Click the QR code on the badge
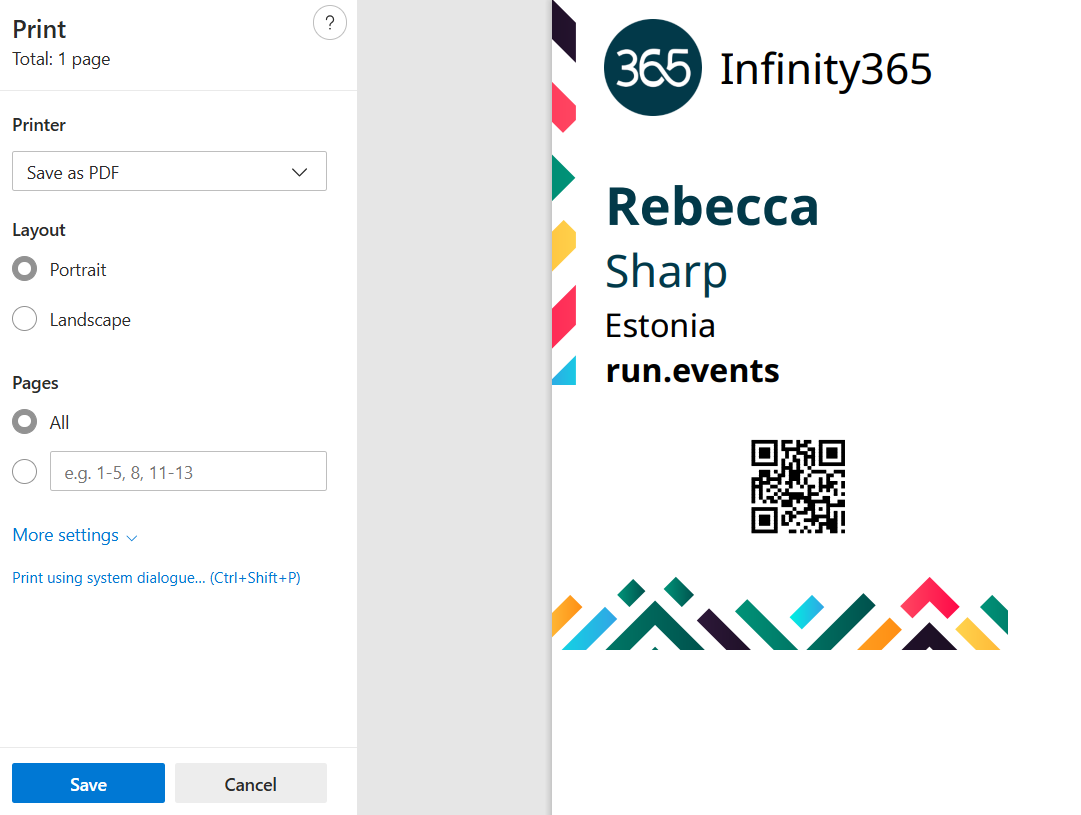The height and width of the screenshot is (815, 1081). [x=798, y=487]
